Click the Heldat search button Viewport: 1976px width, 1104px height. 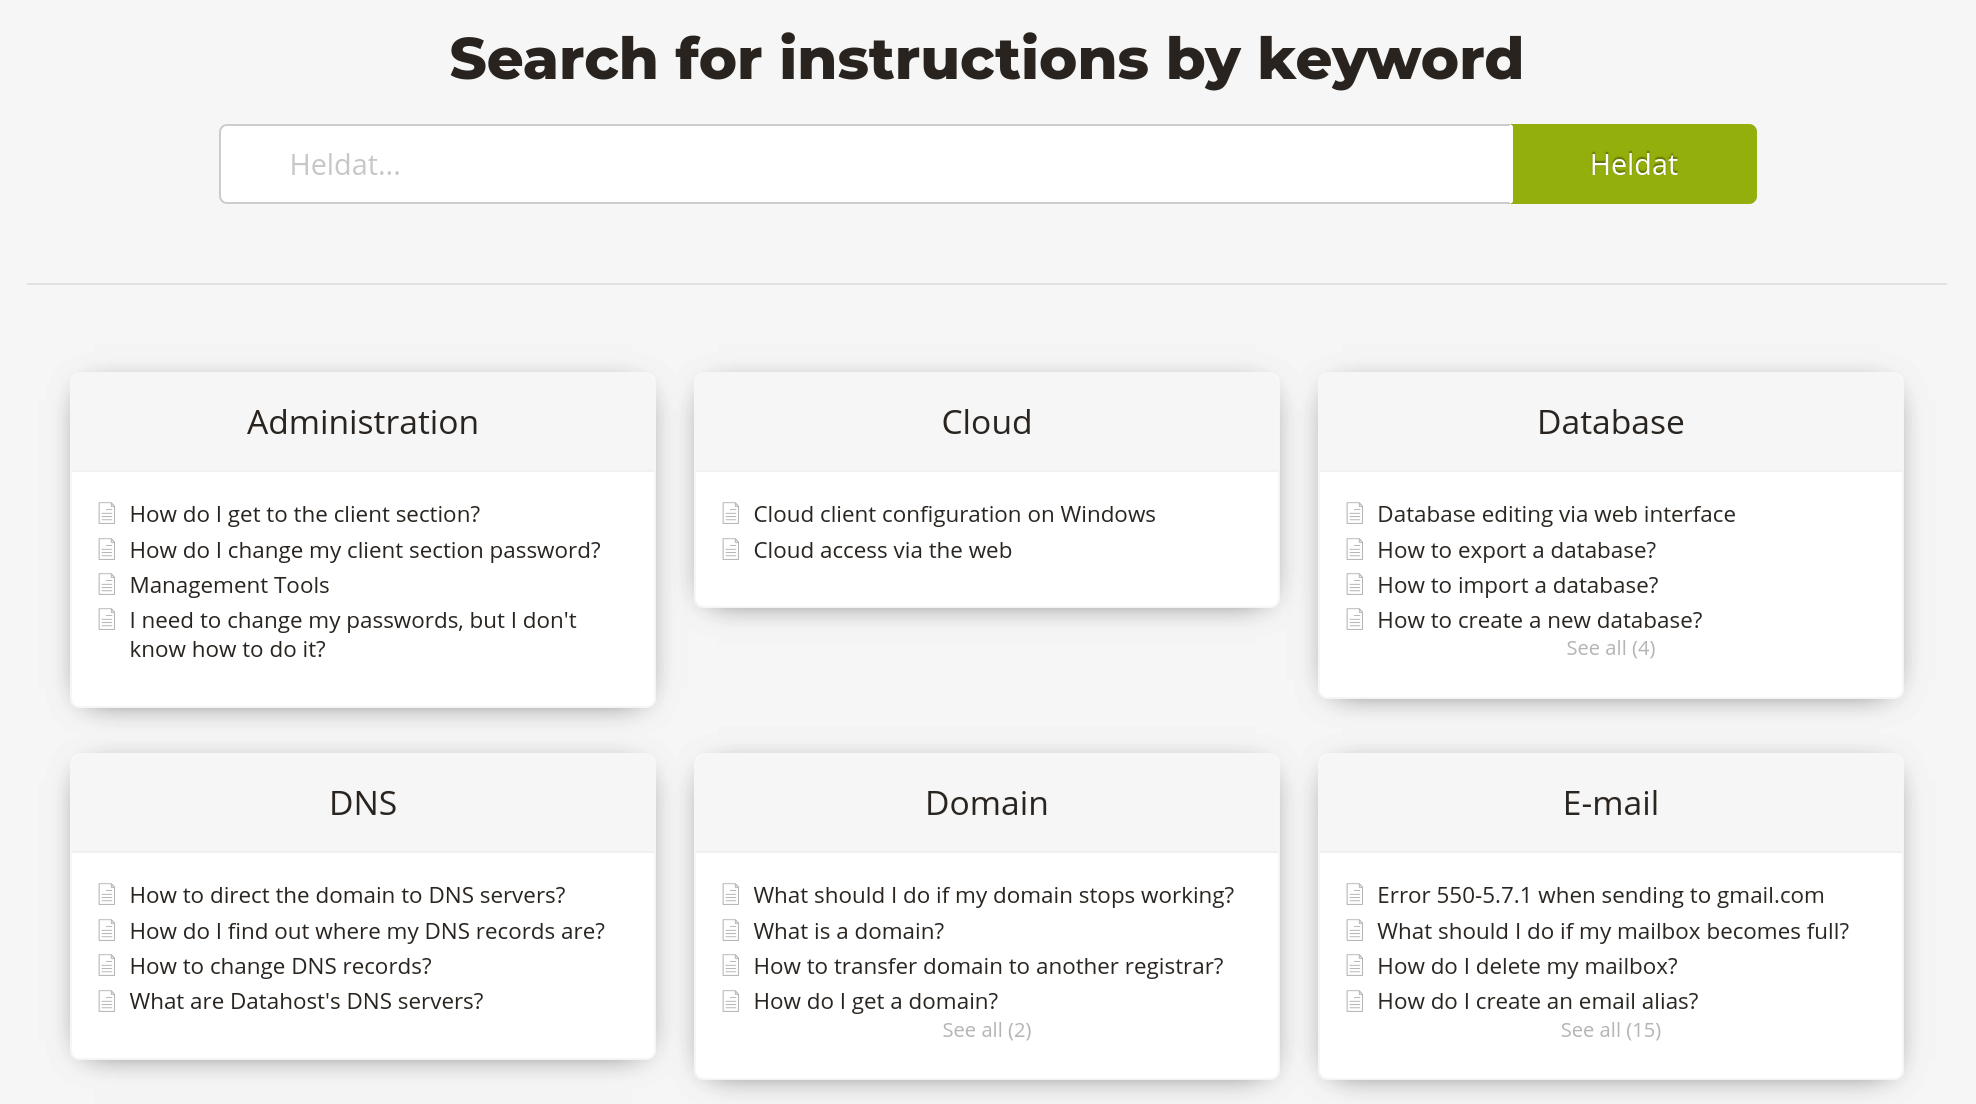(x=1633, y=163)
